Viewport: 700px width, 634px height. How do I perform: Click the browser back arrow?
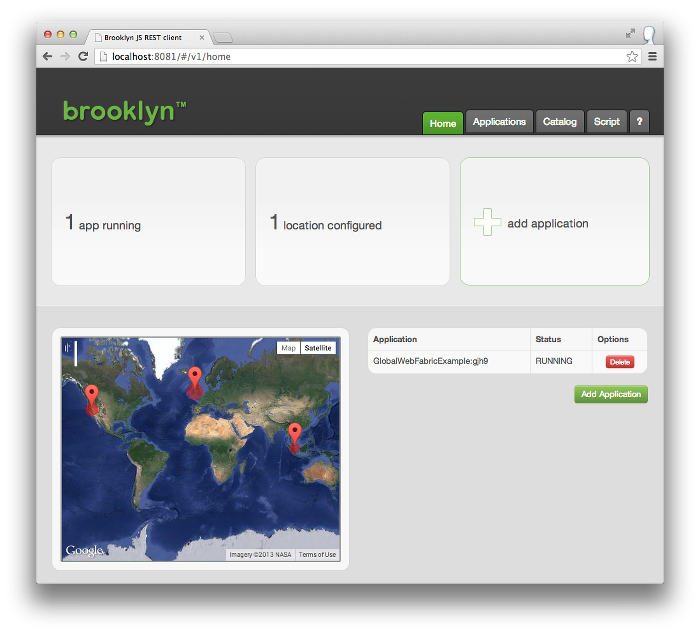(48, 57)
